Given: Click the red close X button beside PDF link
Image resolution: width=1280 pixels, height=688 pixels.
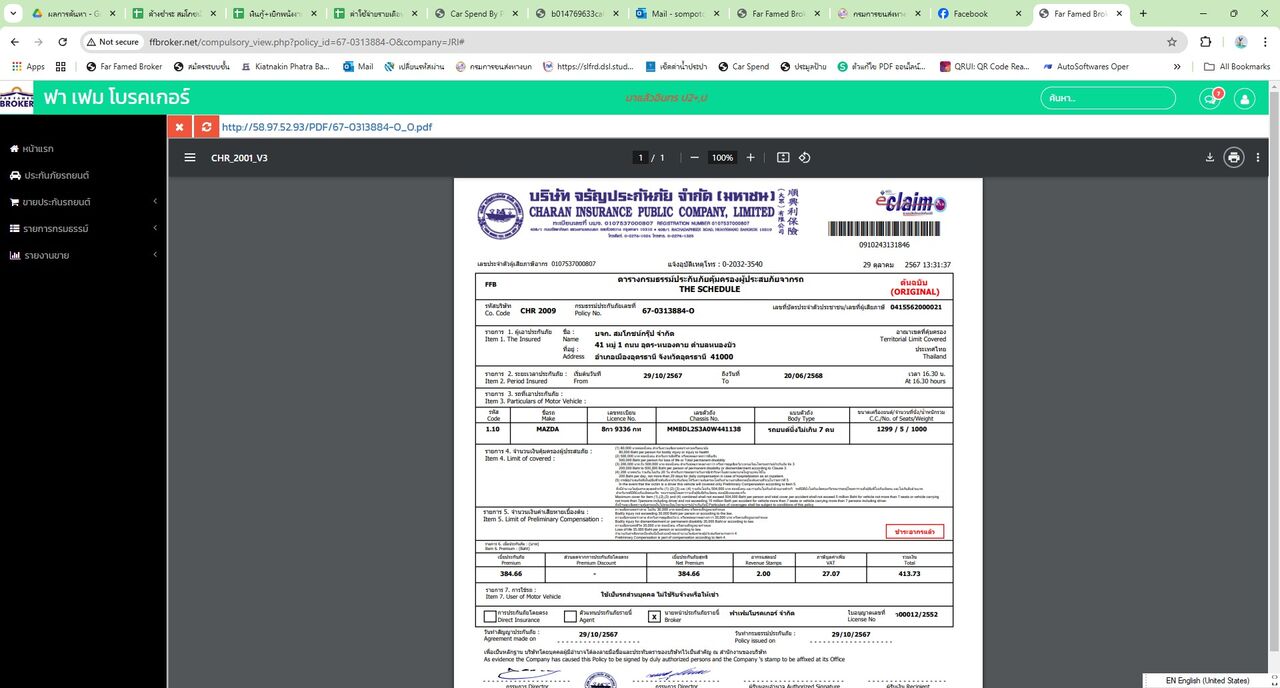Looking at the screenshot, I should pyautogui.click(x=179, y=127).
